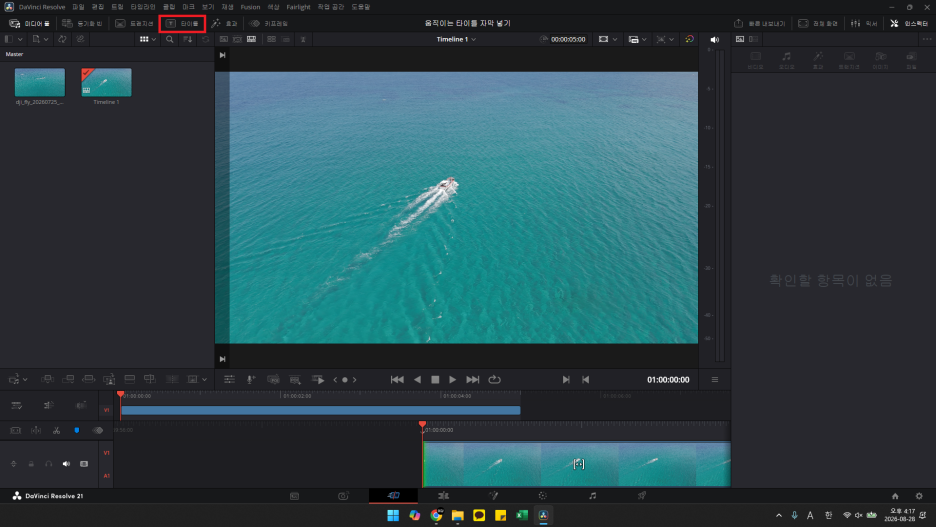Switch to the Fairlight music note page
The image size is (936, 527).
point(592,496)
